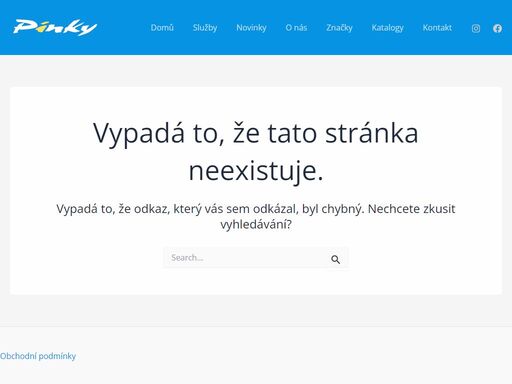The image size is (512, 384).
Task: Follow the Obchodní podmínky footer link
Action: [x=38, y=356]
